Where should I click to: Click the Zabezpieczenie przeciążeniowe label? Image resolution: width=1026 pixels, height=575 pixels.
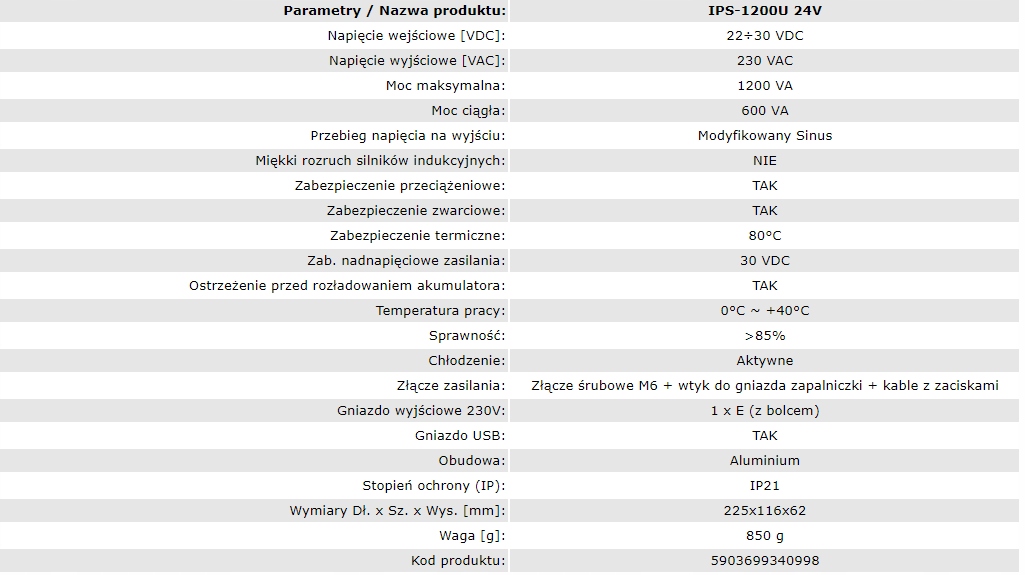[x=399, y=186]
